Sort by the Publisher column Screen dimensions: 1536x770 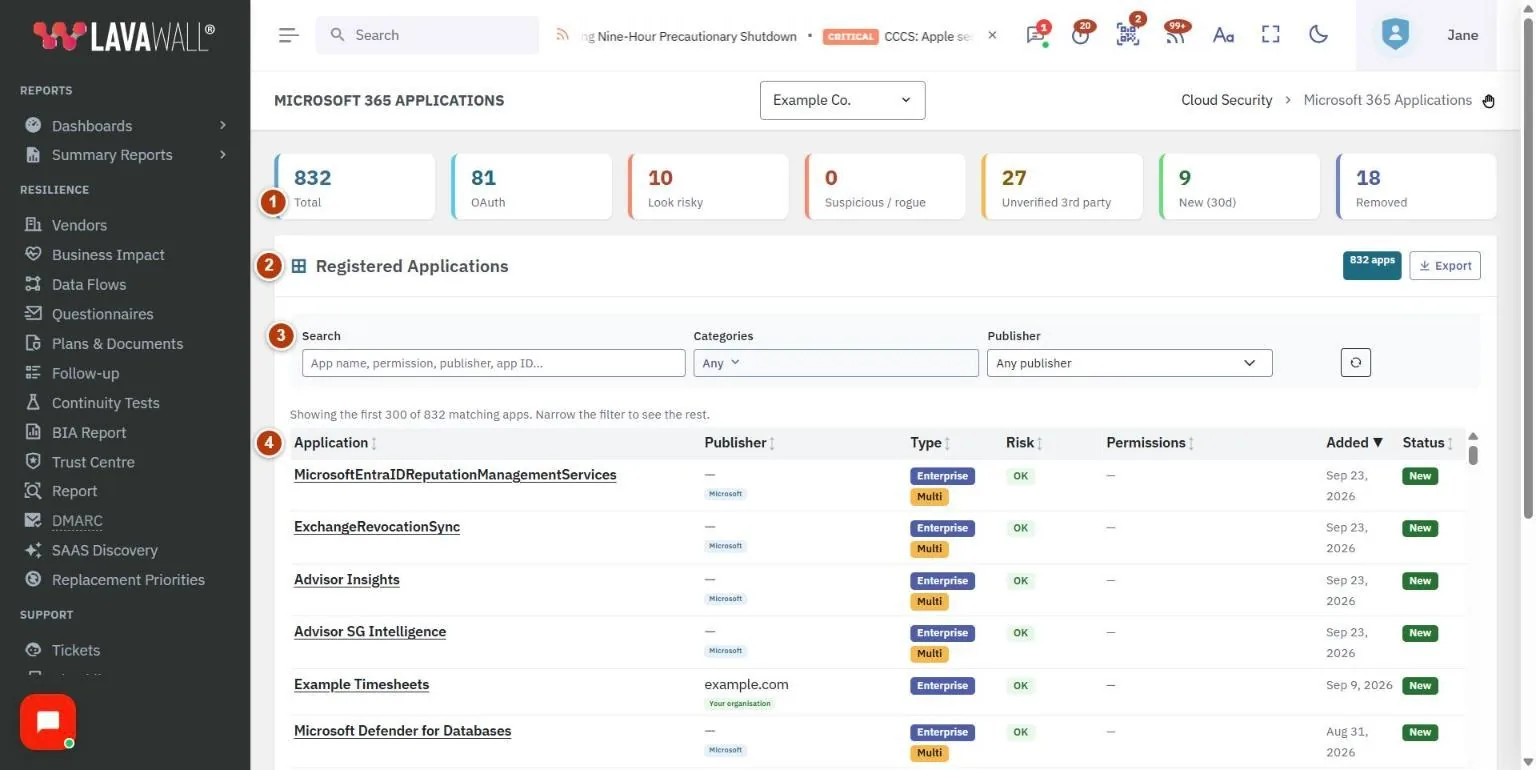click(x=741, y=443)
